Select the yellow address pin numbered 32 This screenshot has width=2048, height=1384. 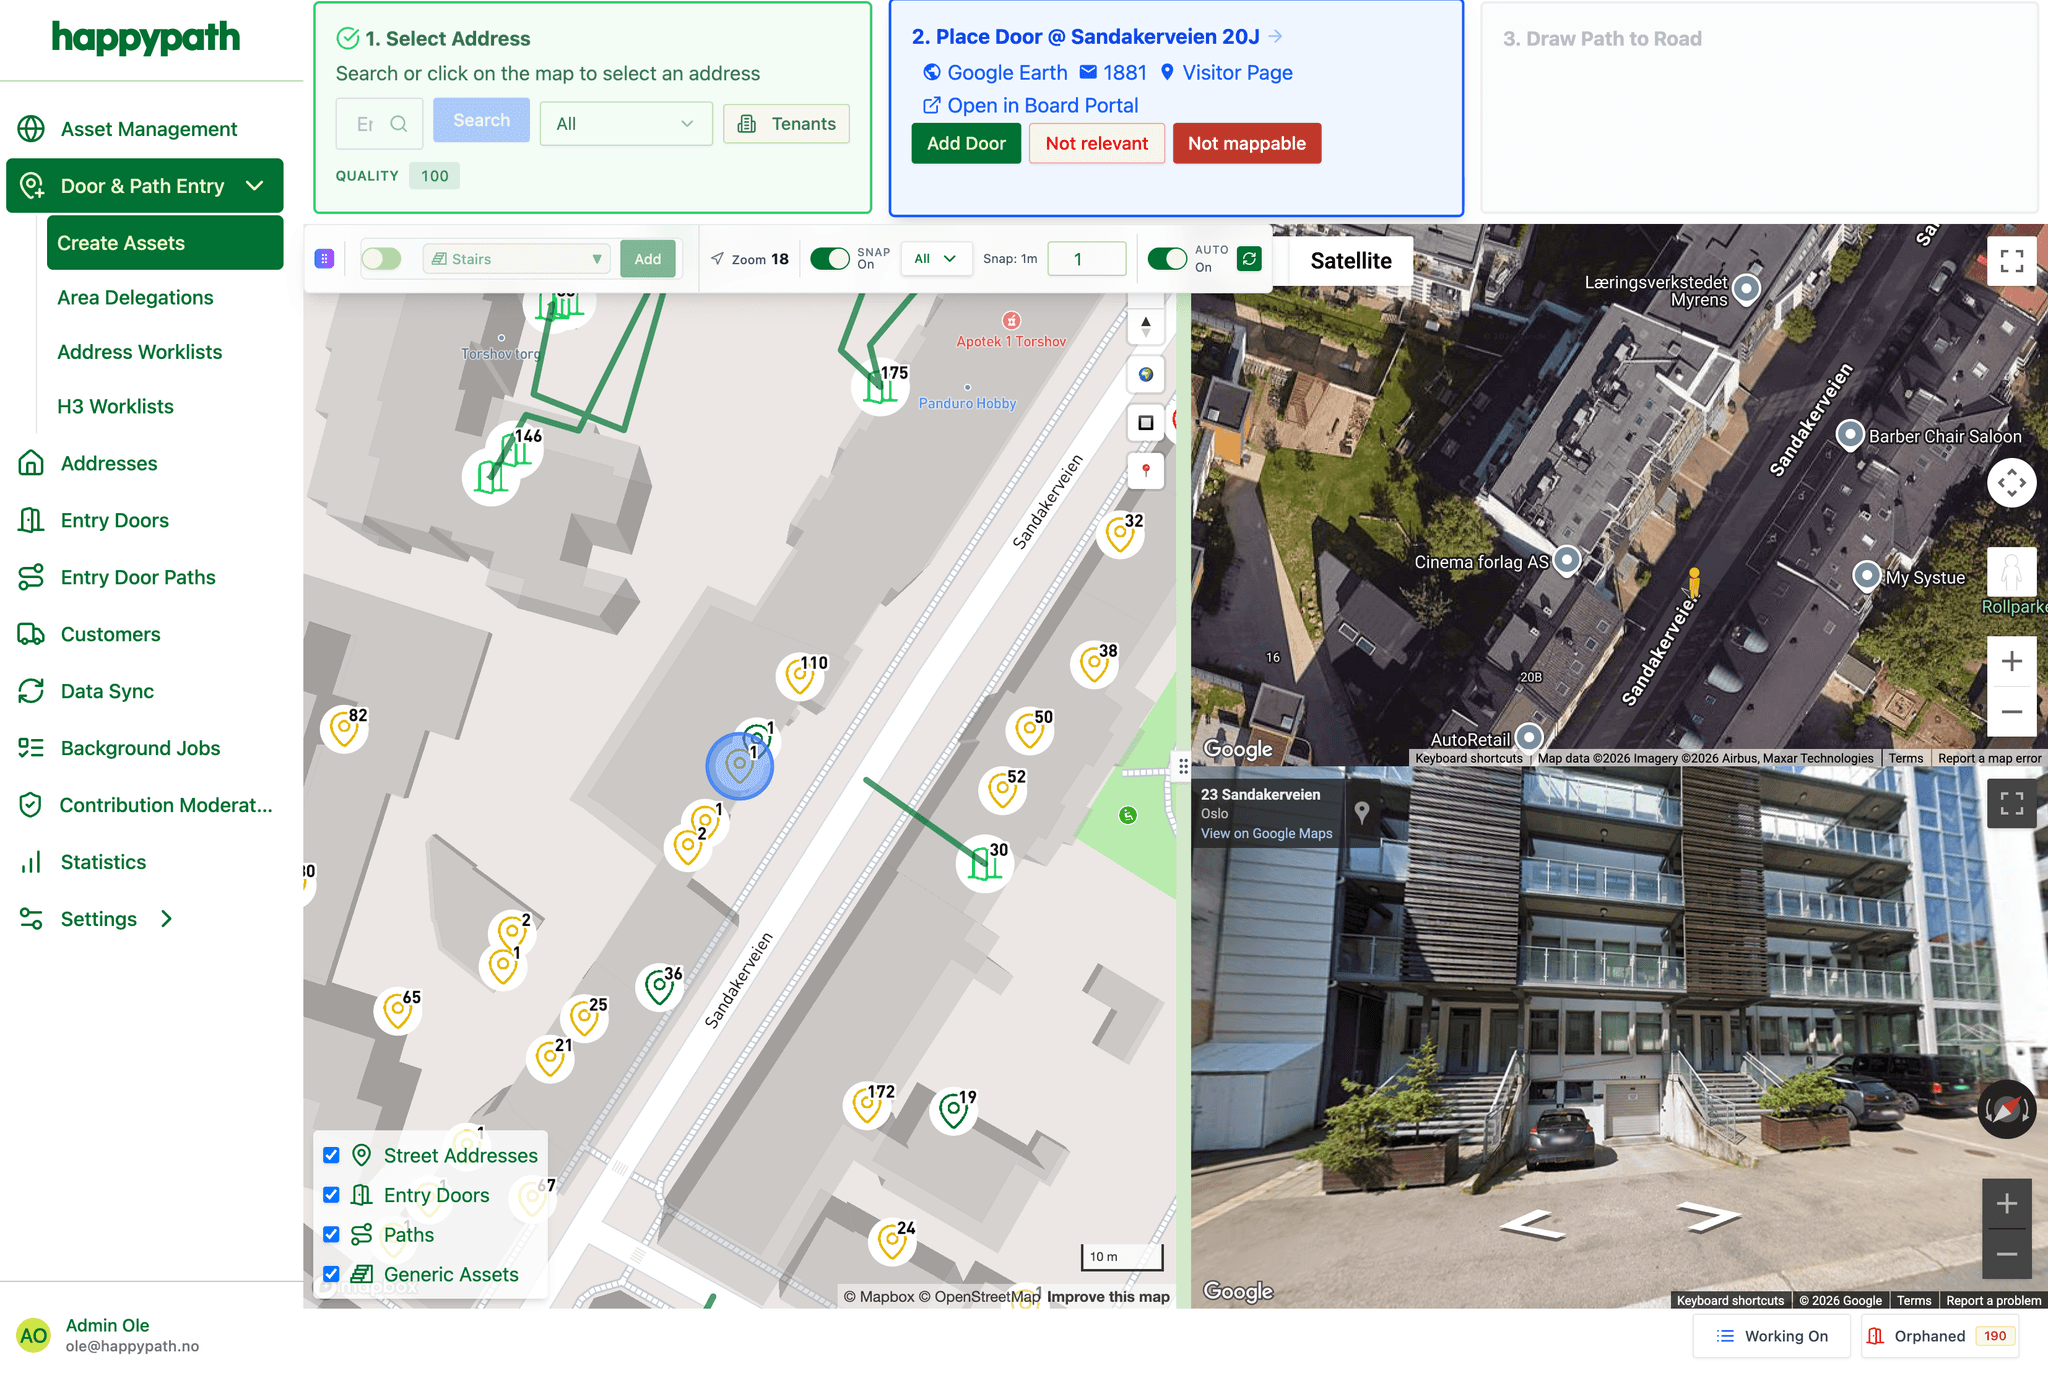point(1120,534)
